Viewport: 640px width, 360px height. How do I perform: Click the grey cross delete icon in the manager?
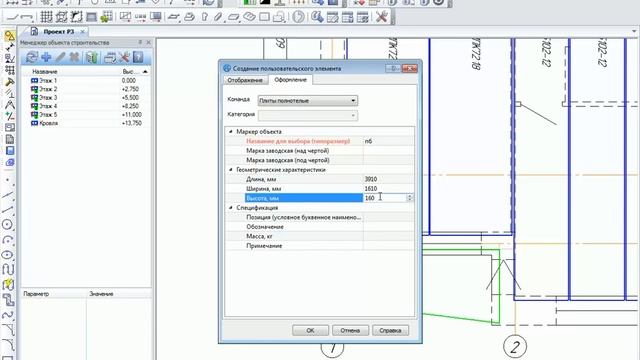click(74, 58)
